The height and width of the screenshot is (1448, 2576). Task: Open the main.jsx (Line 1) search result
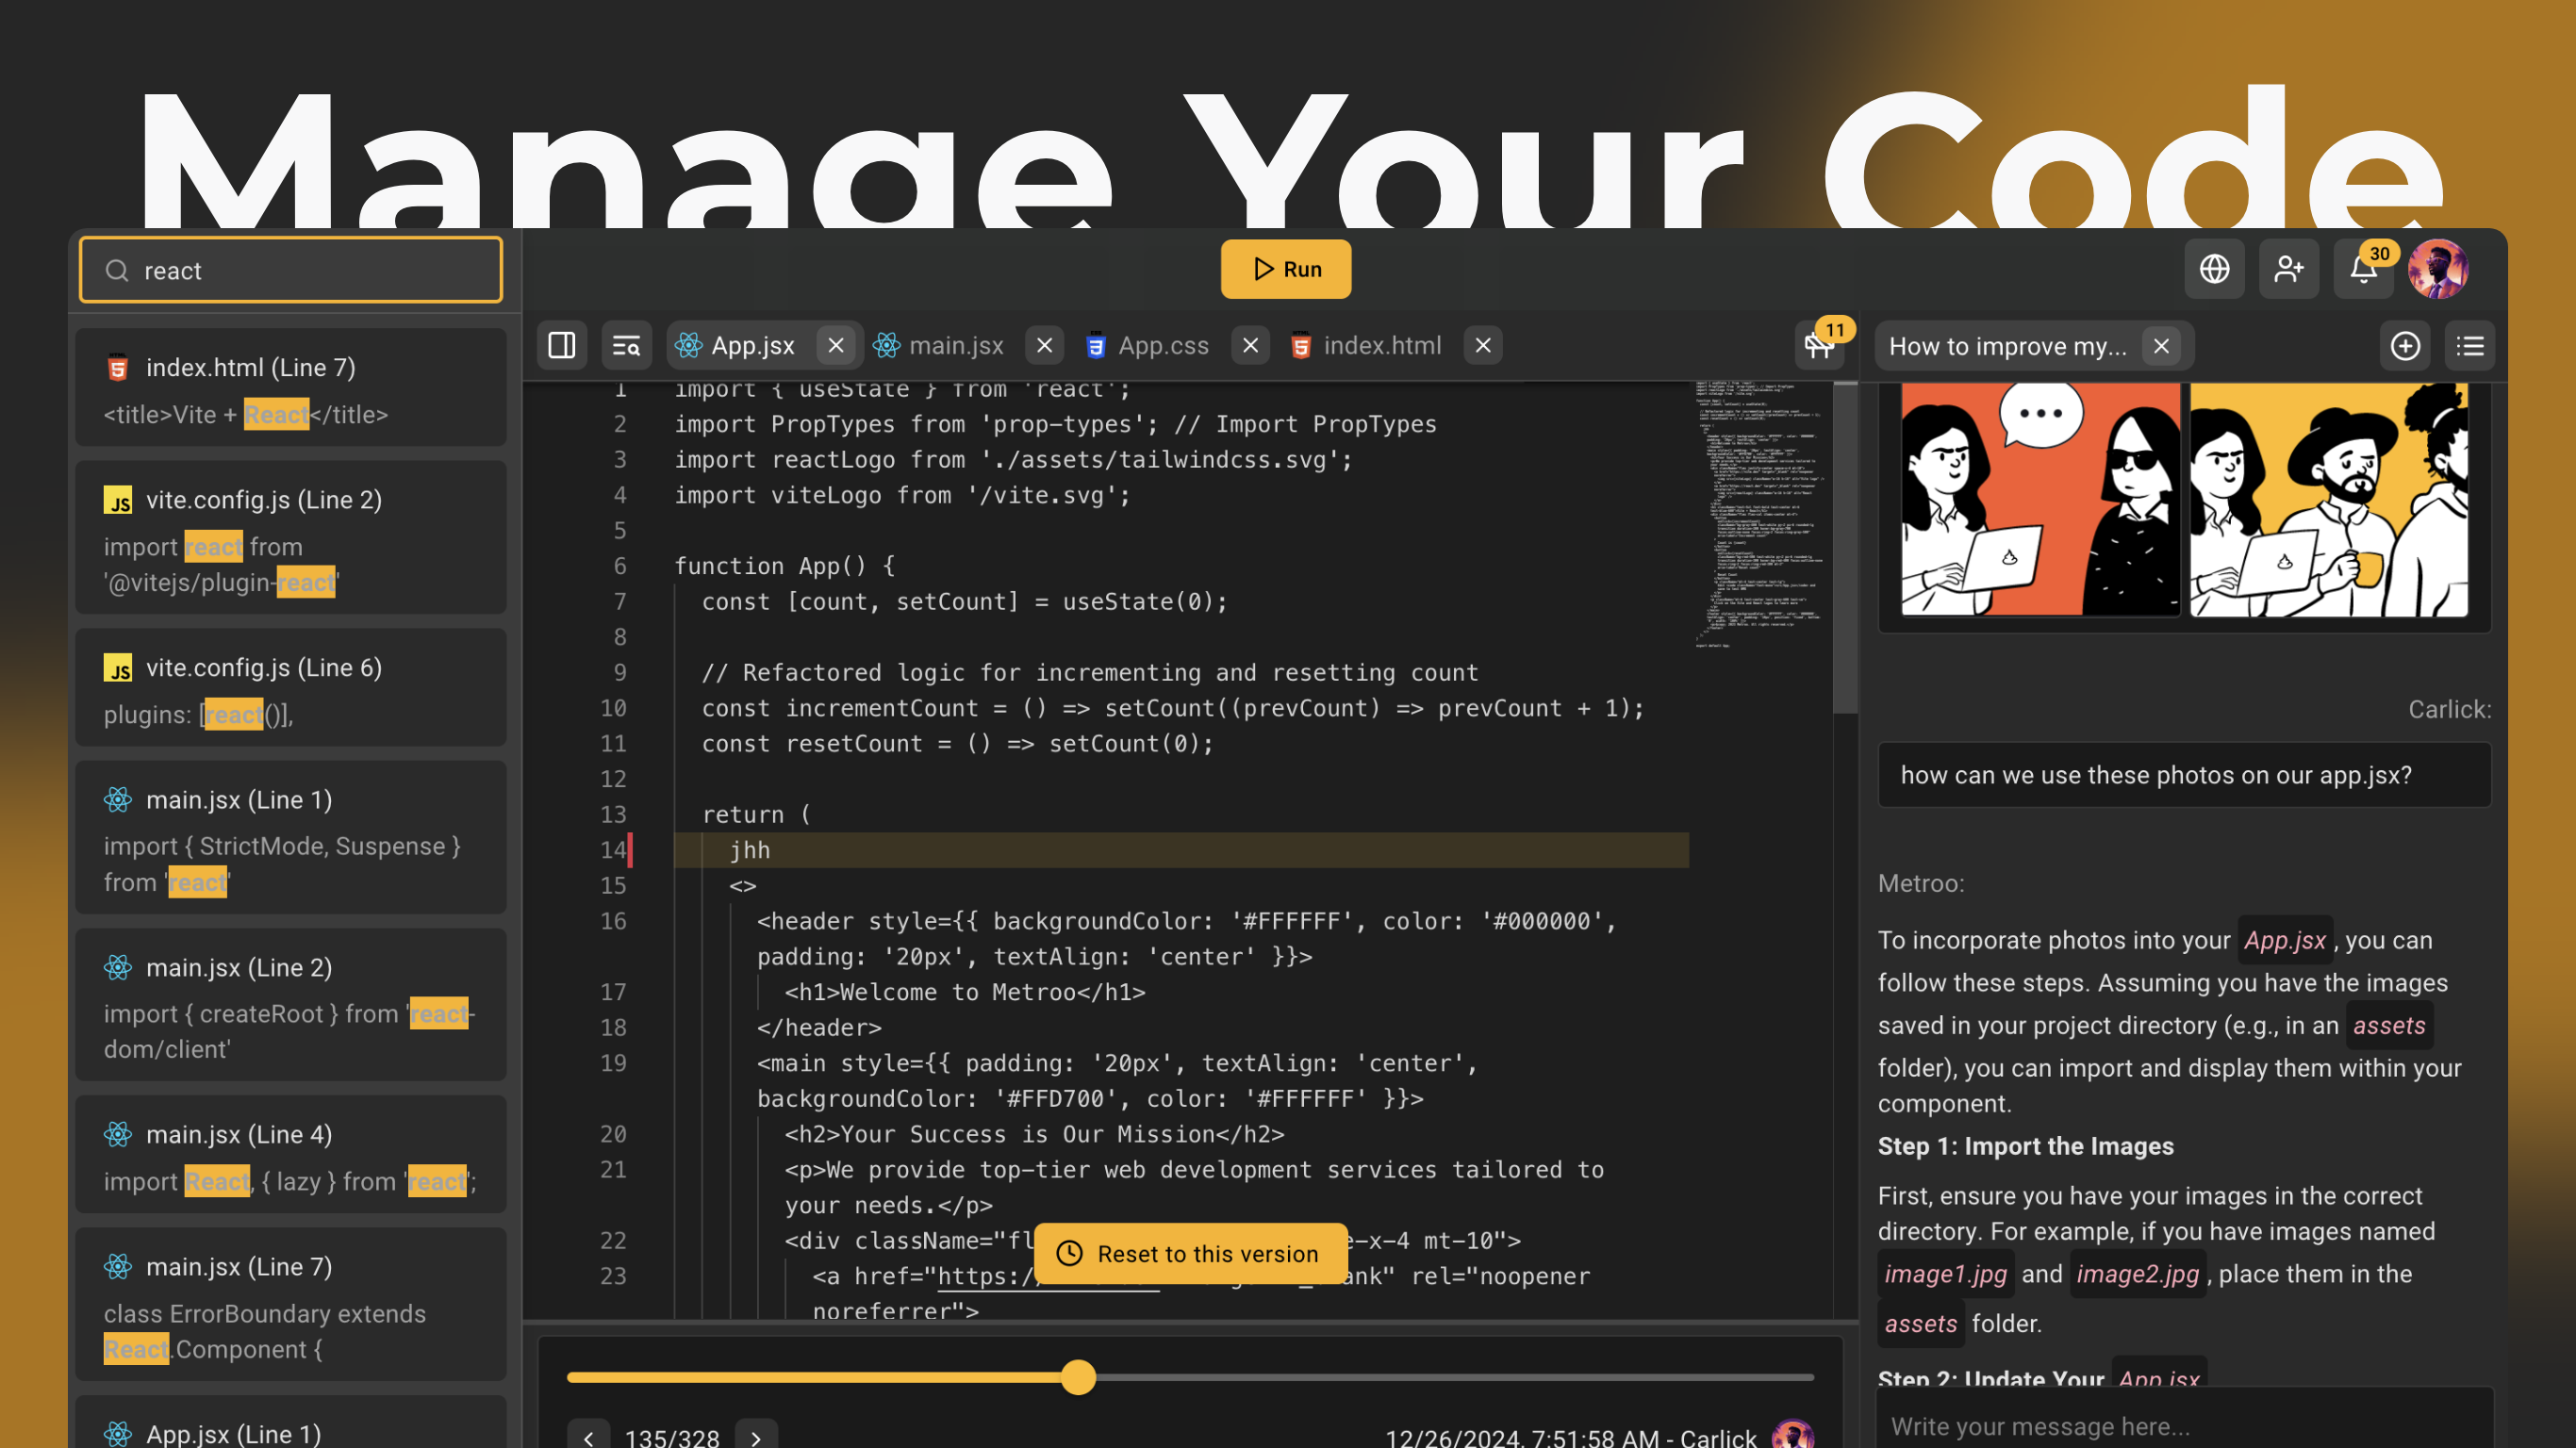(291, 838)
